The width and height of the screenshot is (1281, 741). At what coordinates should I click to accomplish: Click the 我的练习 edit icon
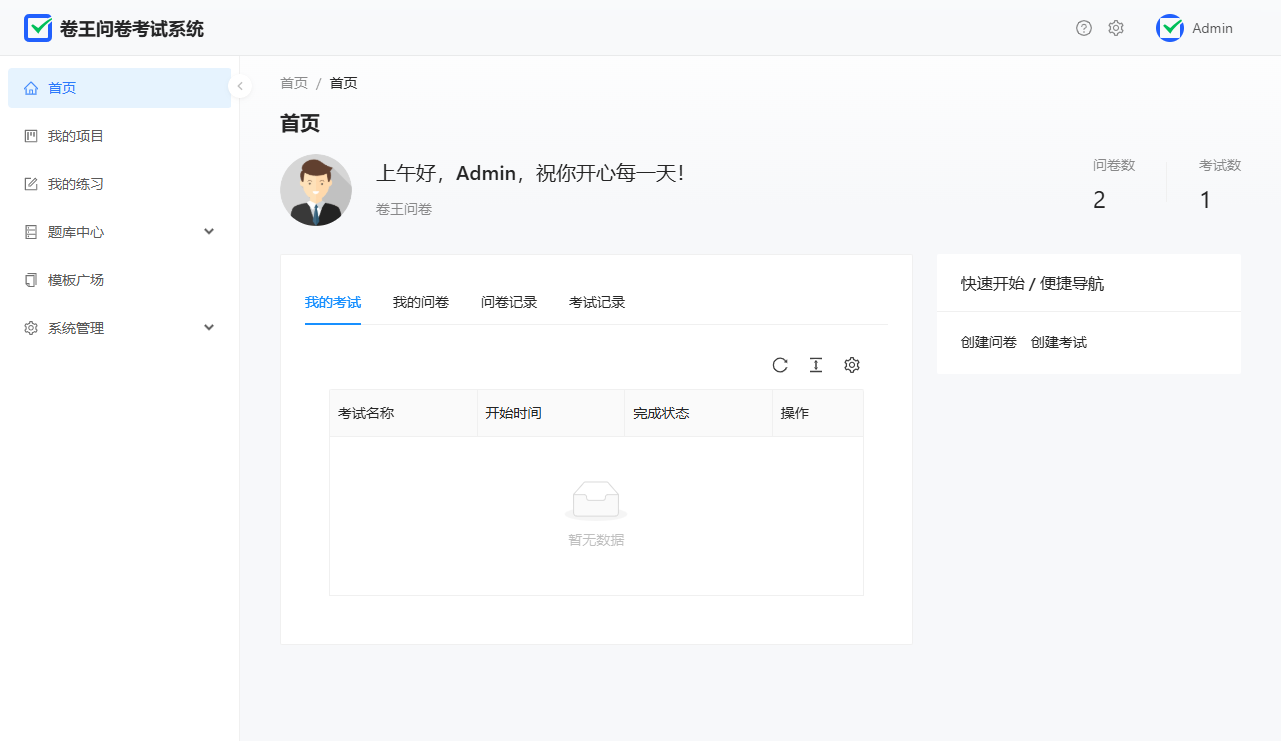(31, 184)
